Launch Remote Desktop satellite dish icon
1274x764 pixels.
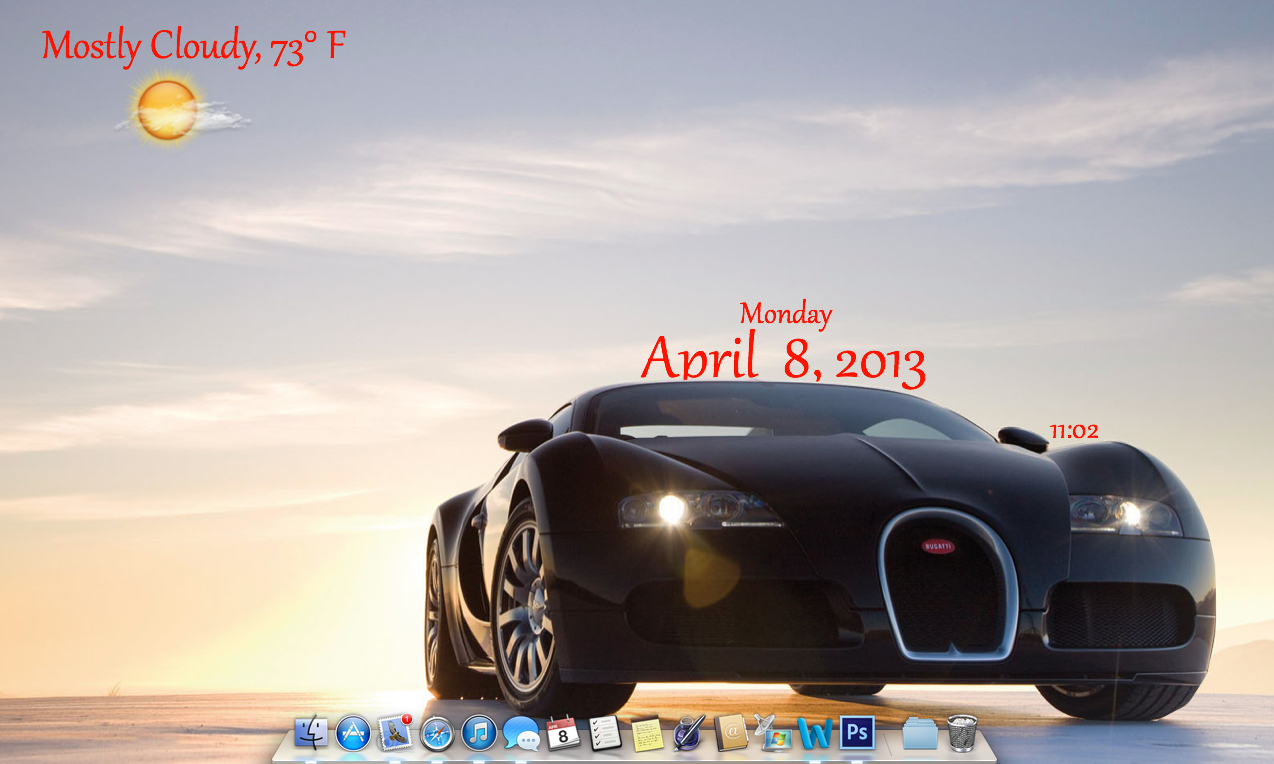(773, 733)
